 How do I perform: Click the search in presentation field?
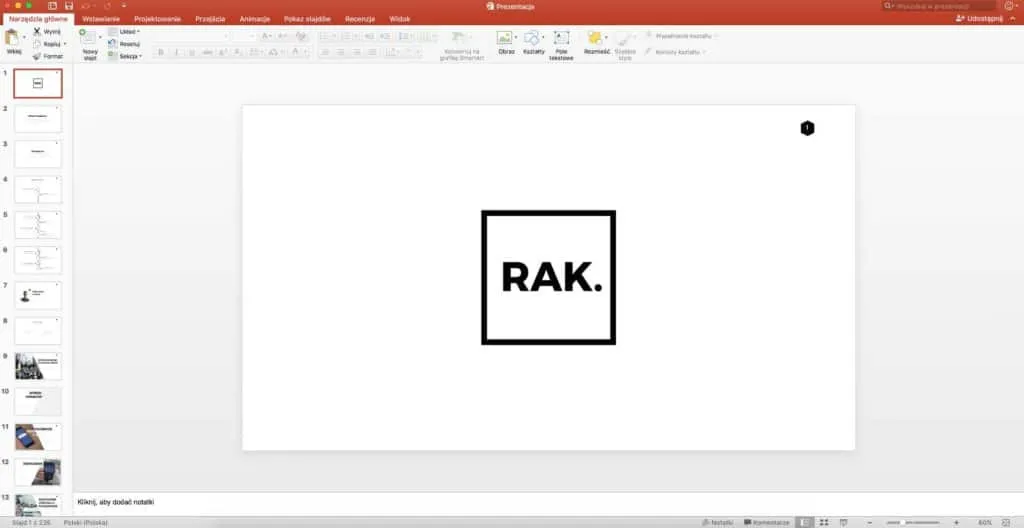pos(938,5)
